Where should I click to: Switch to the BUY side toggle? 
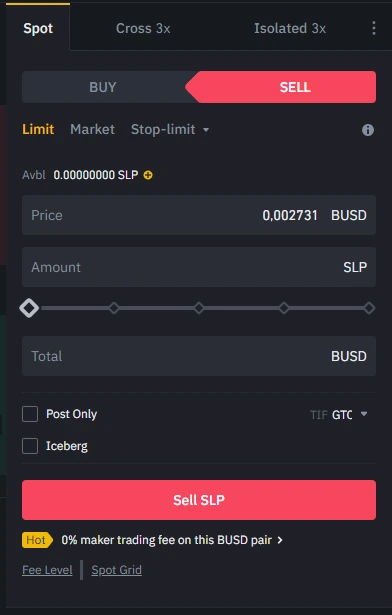point(103,87)
